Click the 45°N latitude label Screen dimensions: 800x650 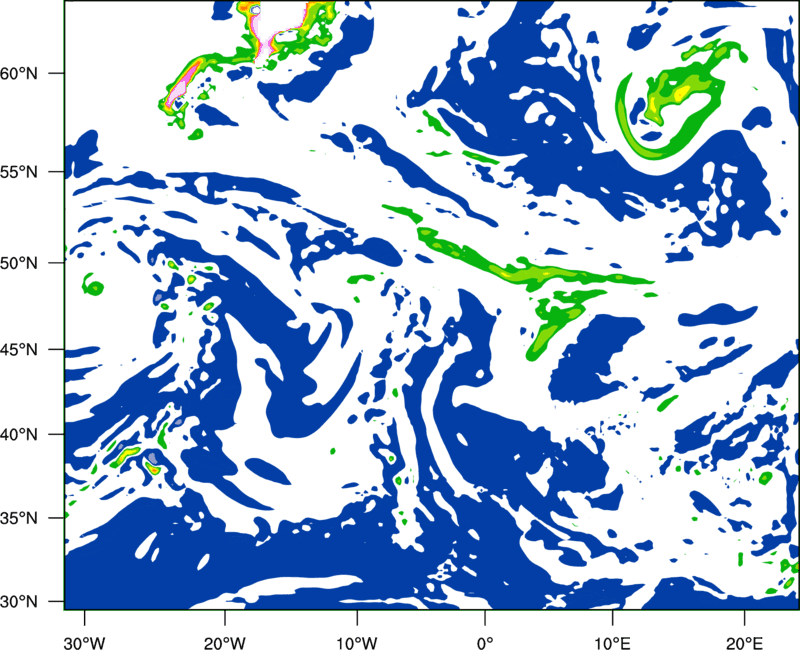click(x=19, y=350)
